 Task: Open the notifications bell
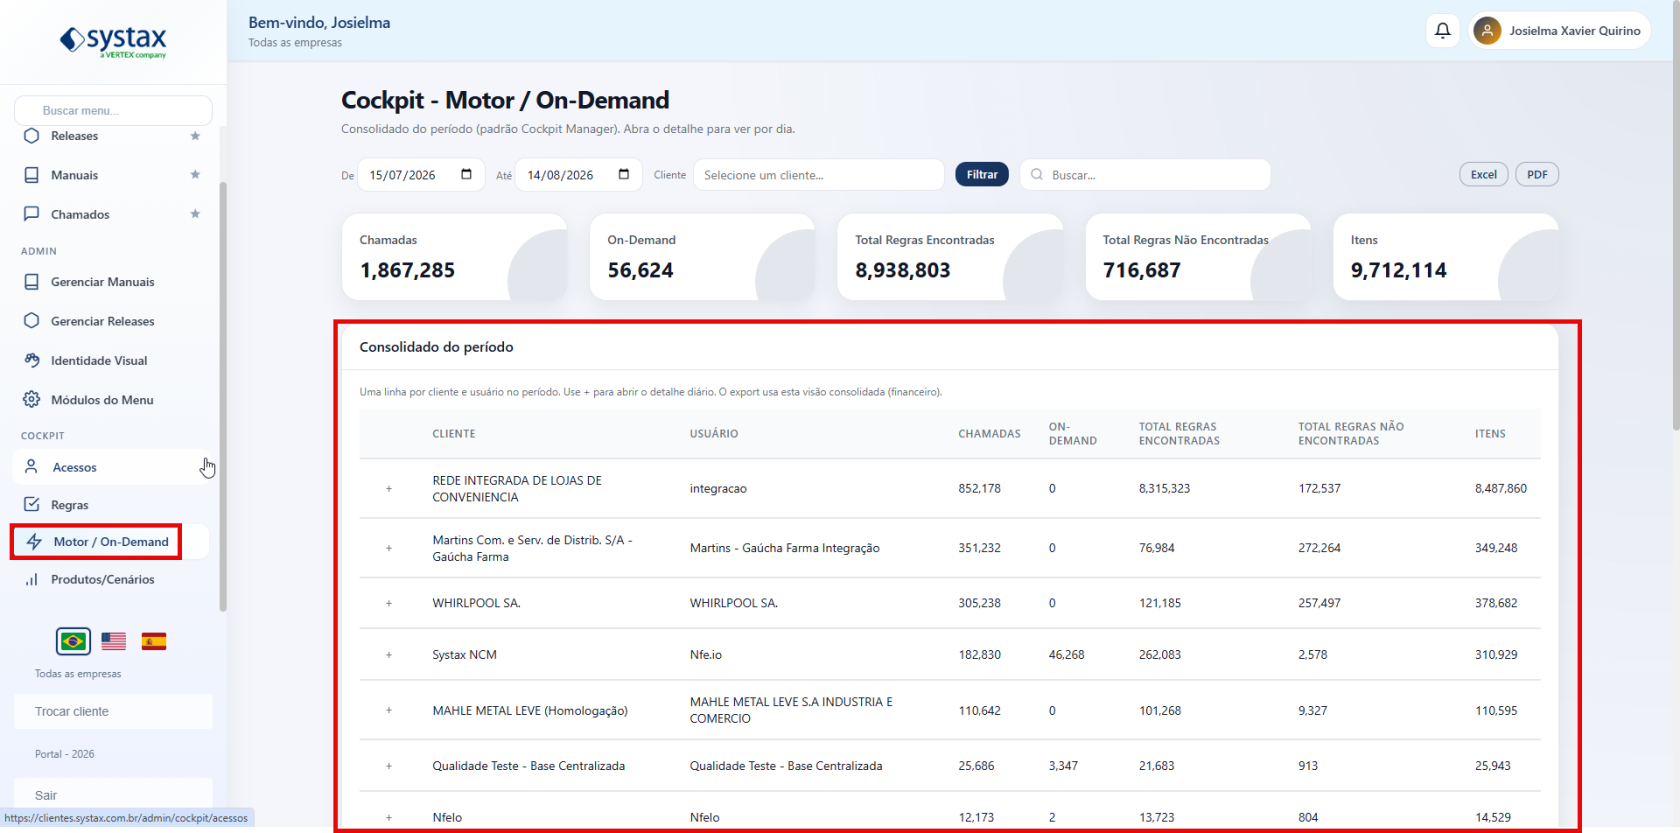click(x=1443, y=31)
